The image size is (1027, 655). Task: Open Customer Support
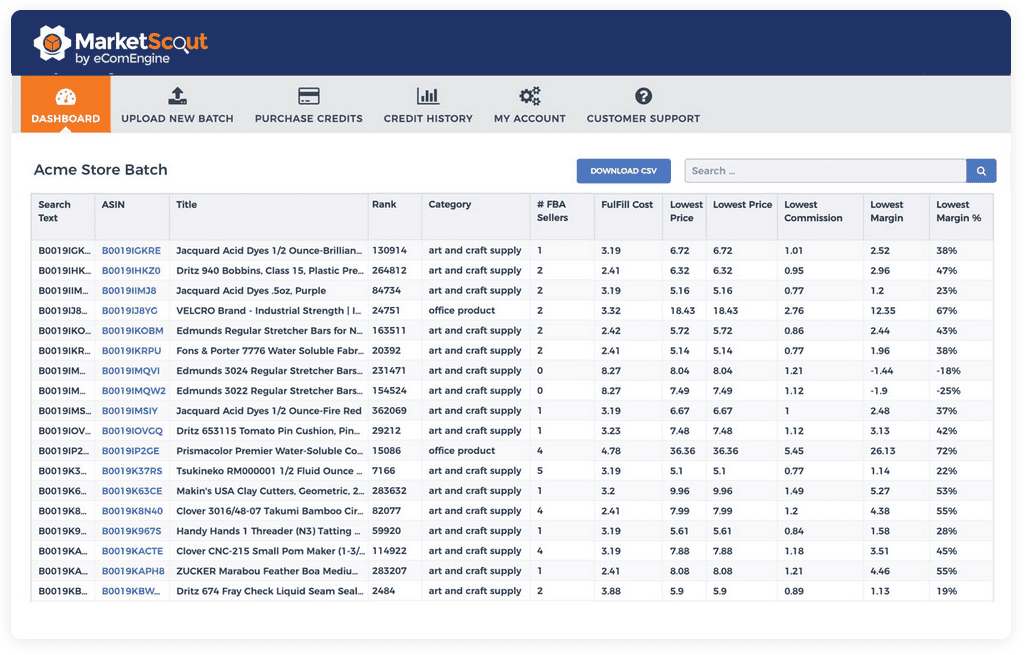coord(643,118)
